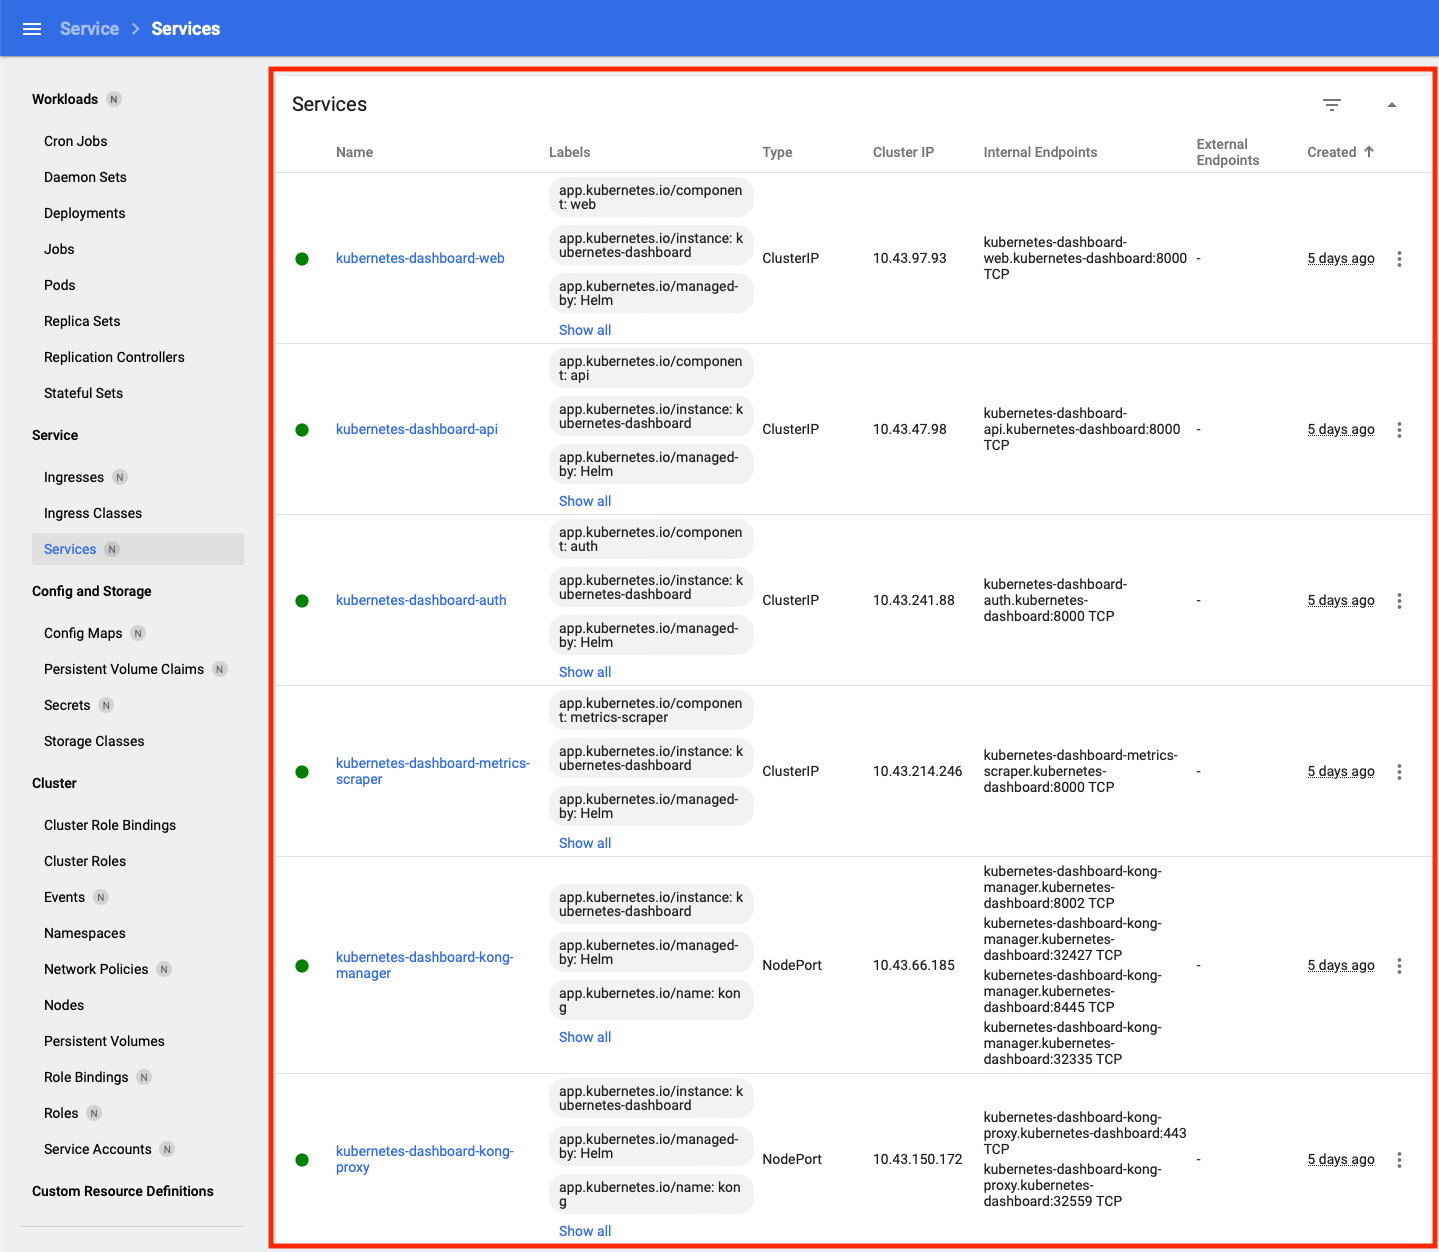This screenshot has height=1252, width=1439.
Task: Open Ingress Classes in sidebar
Action: click(93, 513)
